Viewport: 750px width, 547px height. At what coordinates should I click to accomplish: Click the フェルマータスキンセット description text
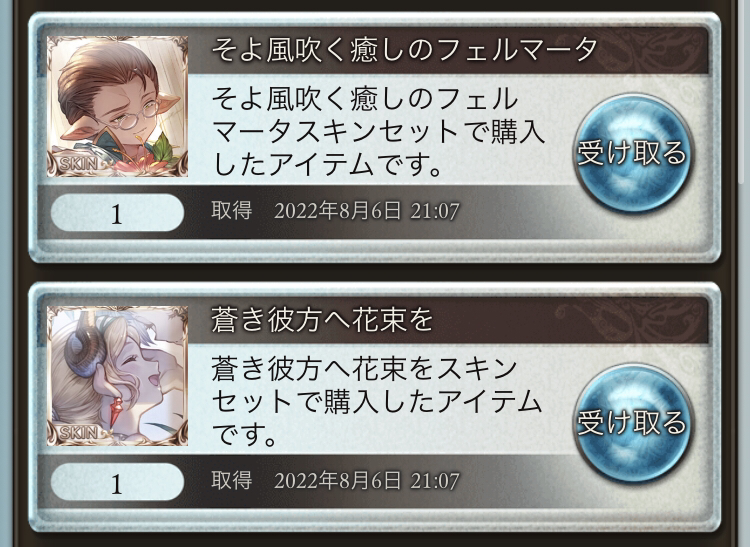click(378, 131)
